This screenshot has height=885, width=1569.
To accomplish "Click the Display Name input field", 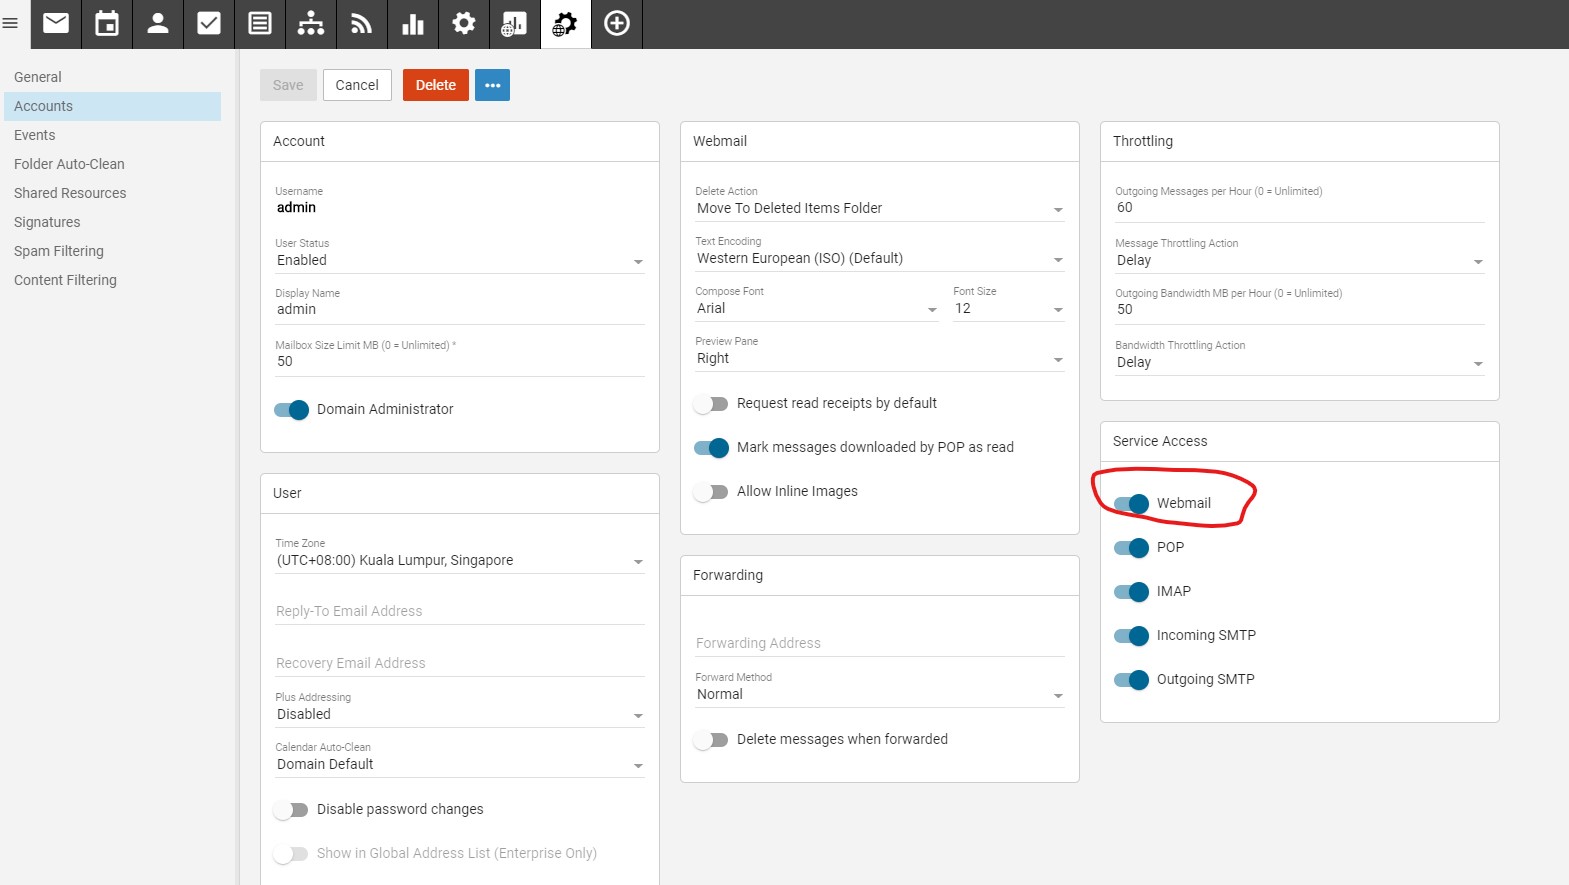I will tap(460, 310).
